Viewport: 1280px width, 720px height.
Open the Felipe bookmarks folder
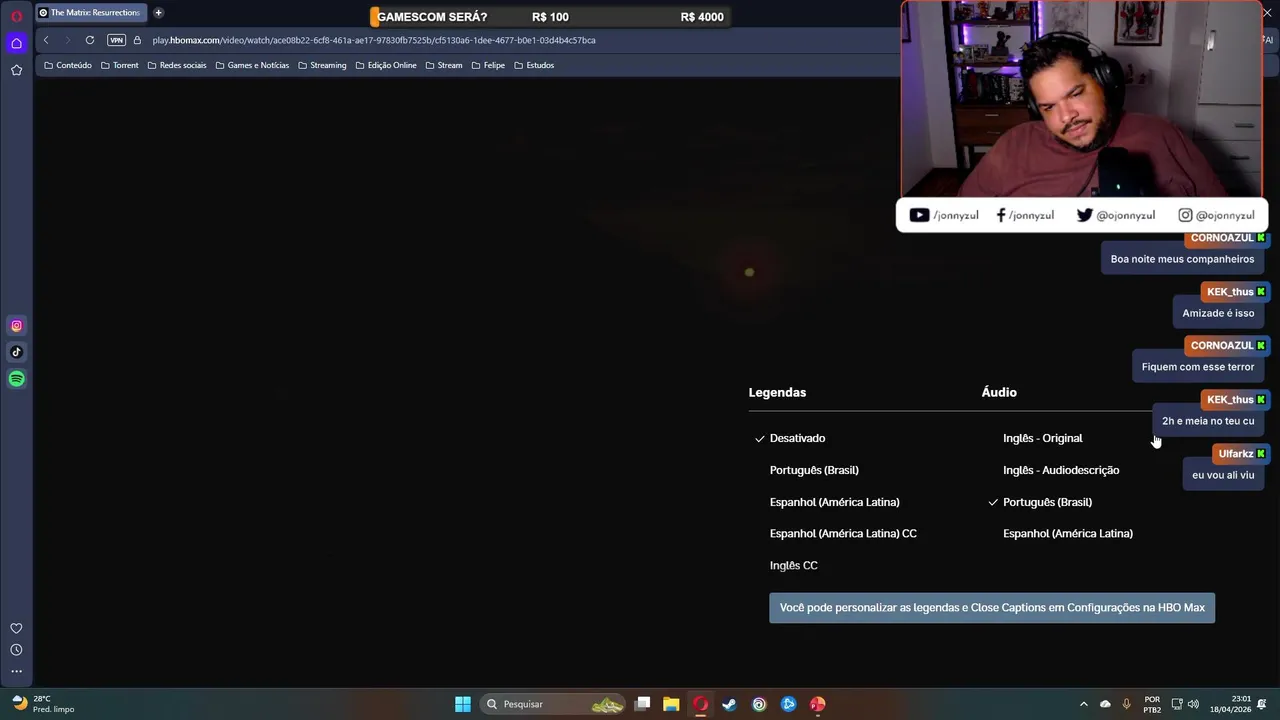pos(488,65)
